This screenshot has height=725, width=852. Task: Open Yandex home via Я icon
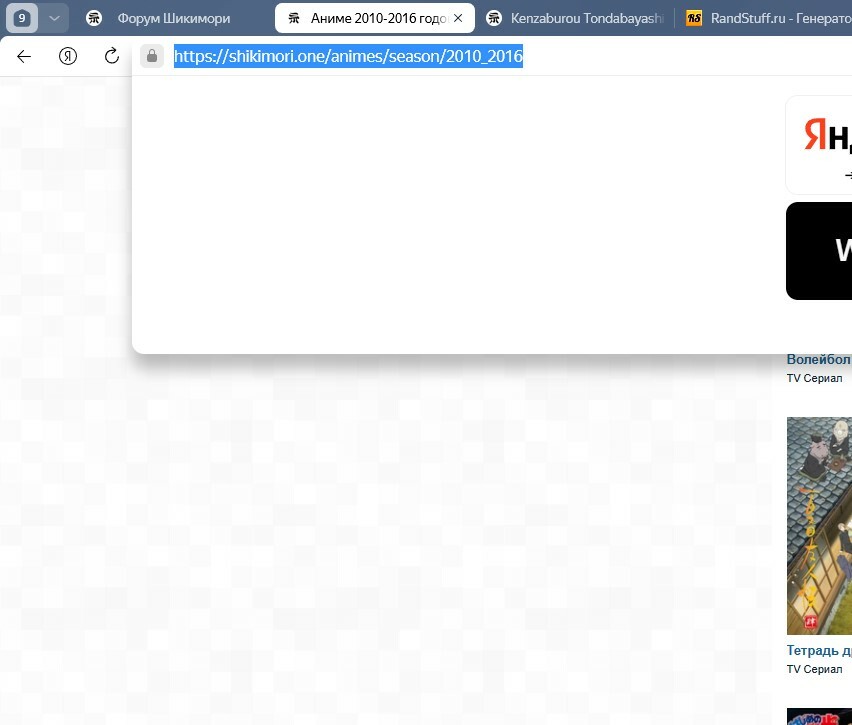68,56
